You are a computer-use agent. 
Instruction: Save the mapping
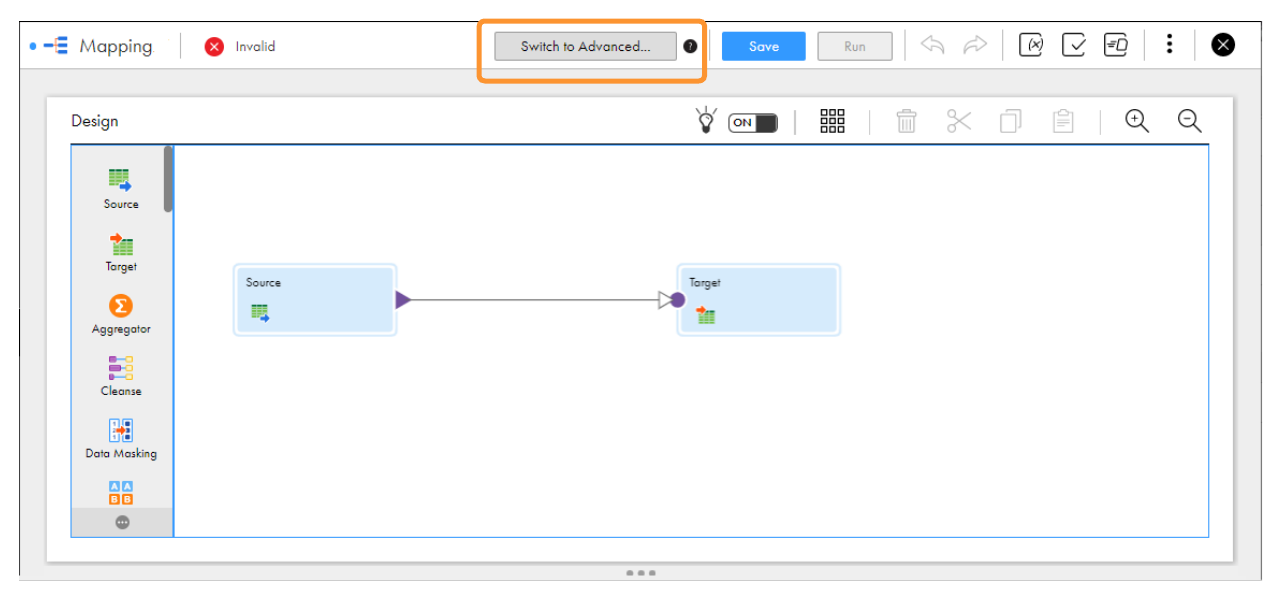[764, 46]
